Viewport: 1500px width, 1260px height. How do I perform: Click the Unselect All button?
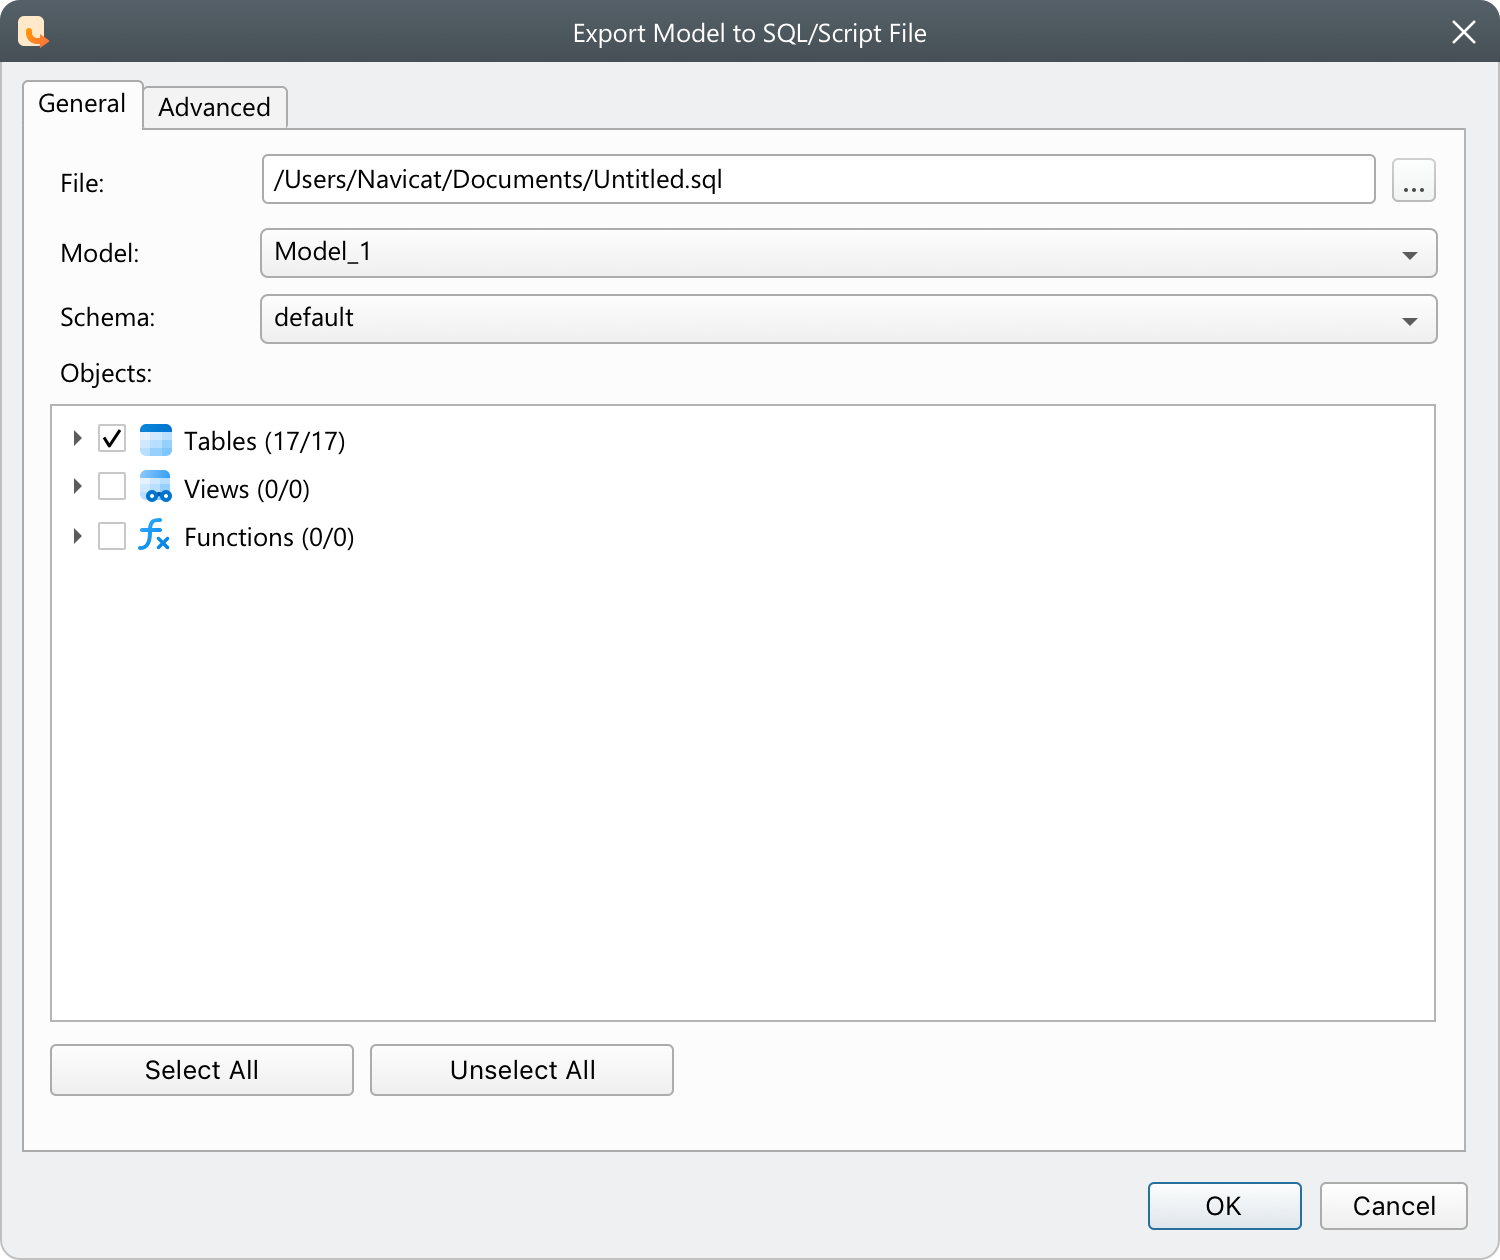[x=522, y=1070]
